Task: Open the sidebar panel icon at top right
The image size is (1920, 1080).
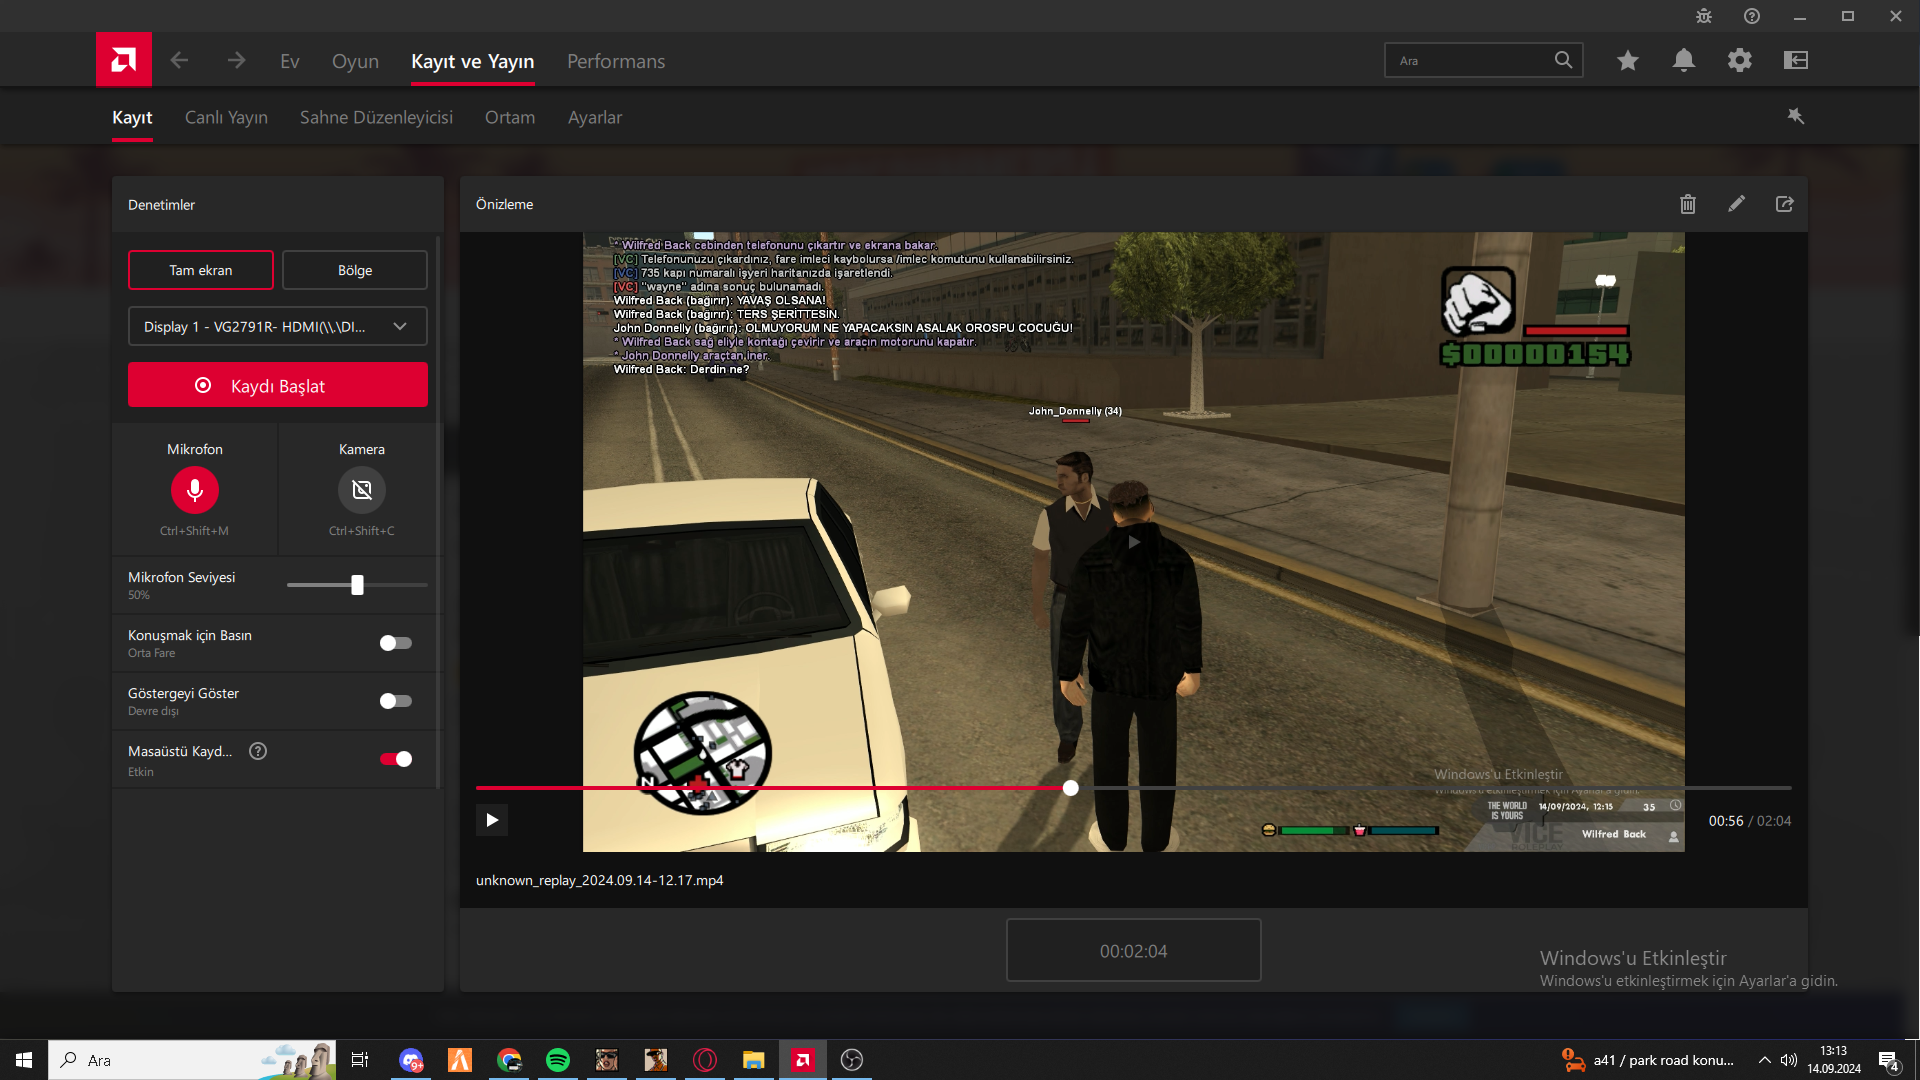Action: 1796,61
